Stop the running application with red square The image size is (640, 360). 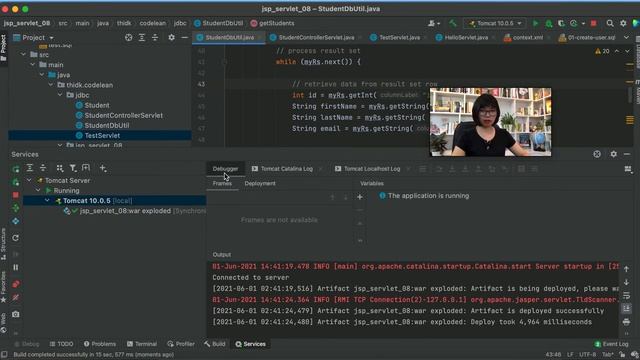click(593, 24)
